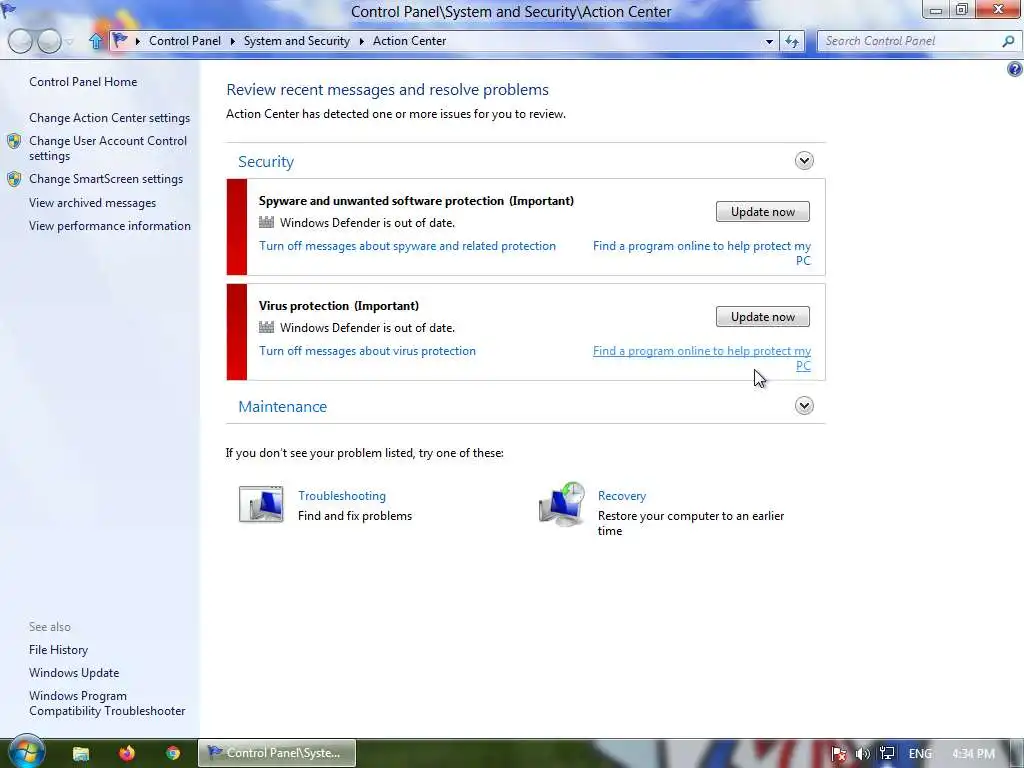
Task: Click the ENG language indicator
Action: 920,754
